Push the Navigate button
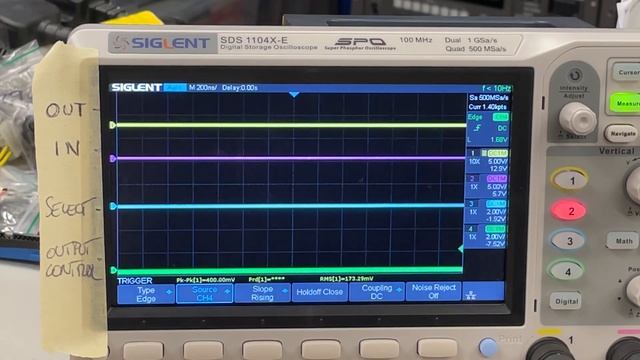This screenshot has height=360, width=640. tap(622, 133)
